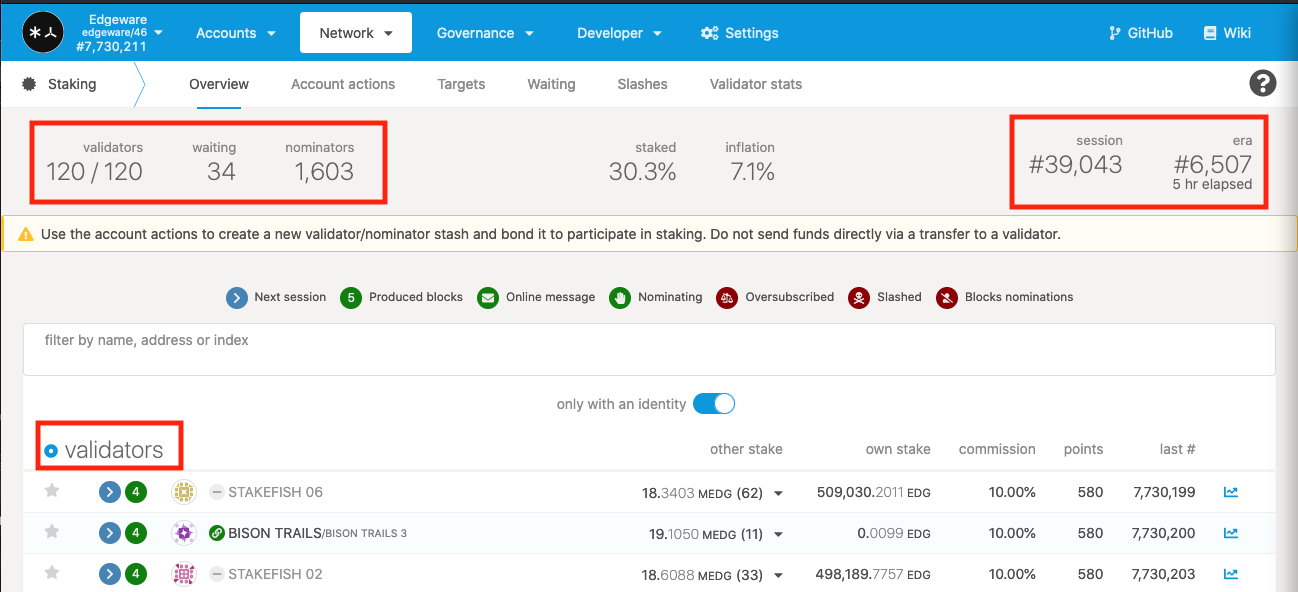Screen dimensions: 1298x592
Task: Expand STAKEFISH 06 other stake nominators
Action: (x=779, y=493)
